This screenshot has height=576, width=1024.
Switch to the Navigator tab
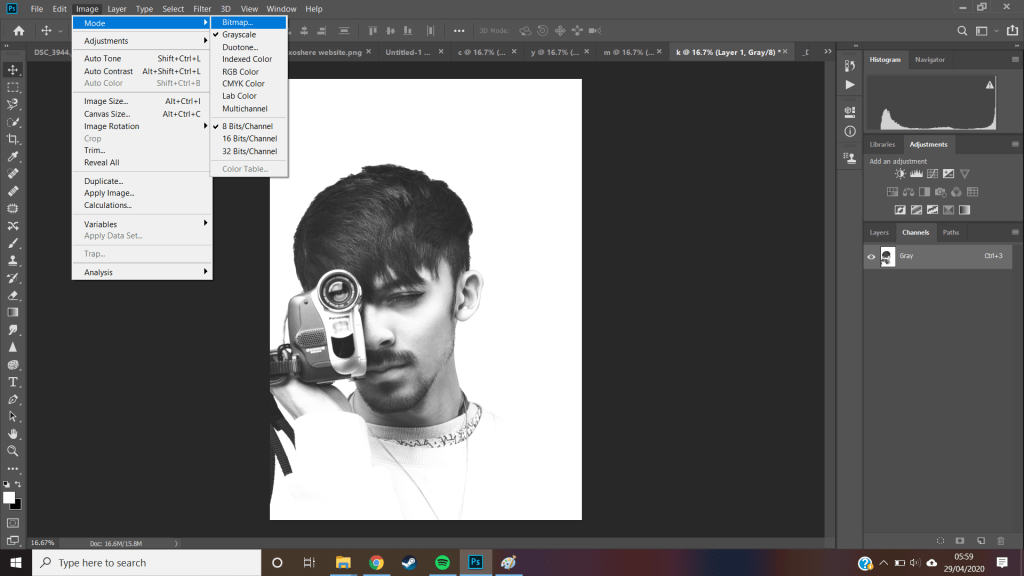[x=929, y=60]
